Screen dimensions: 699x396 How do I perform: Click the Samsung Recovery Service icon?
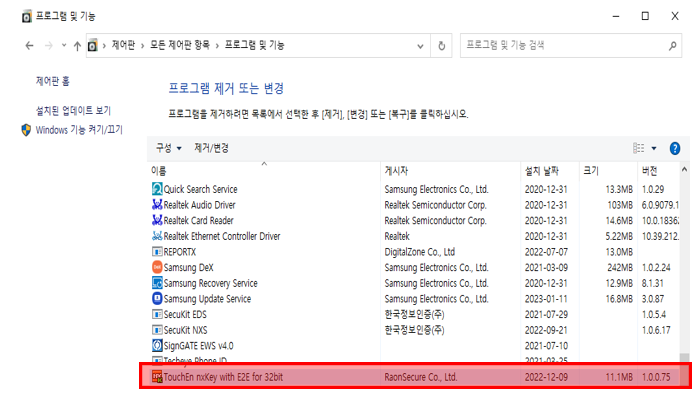[157, 283]
